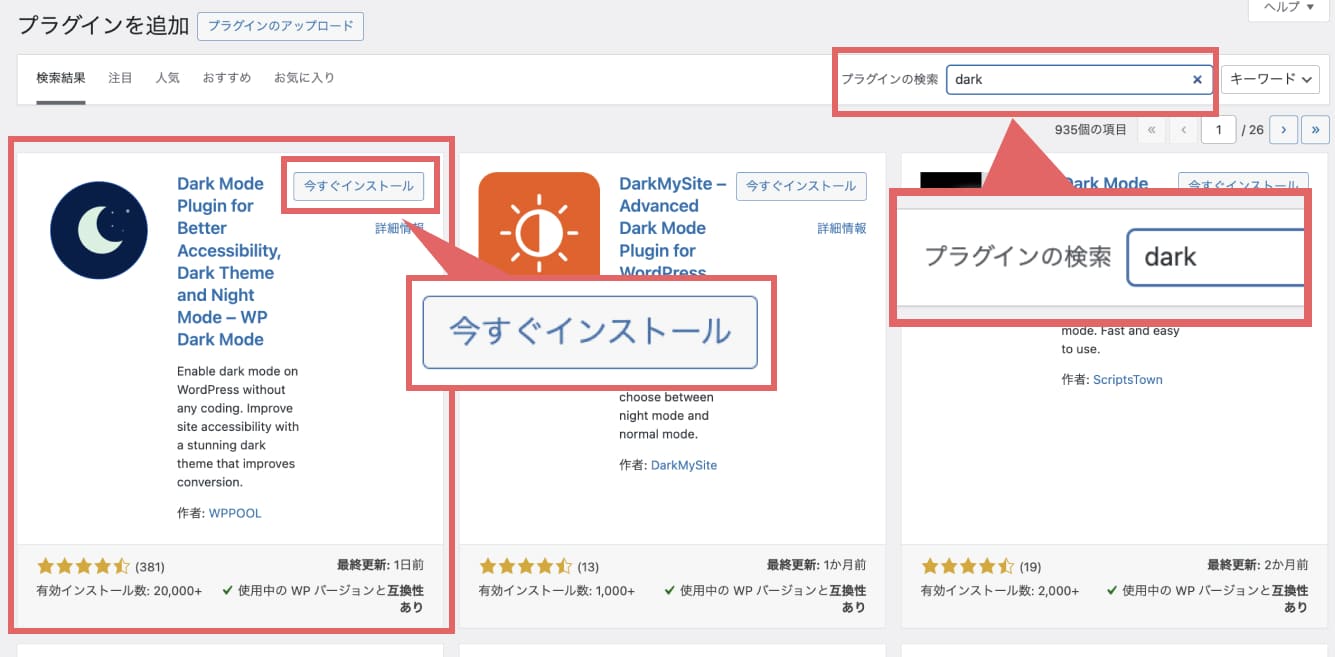Go to next page of results
The image size is (1335, 657).
(x=1283, y=130)
